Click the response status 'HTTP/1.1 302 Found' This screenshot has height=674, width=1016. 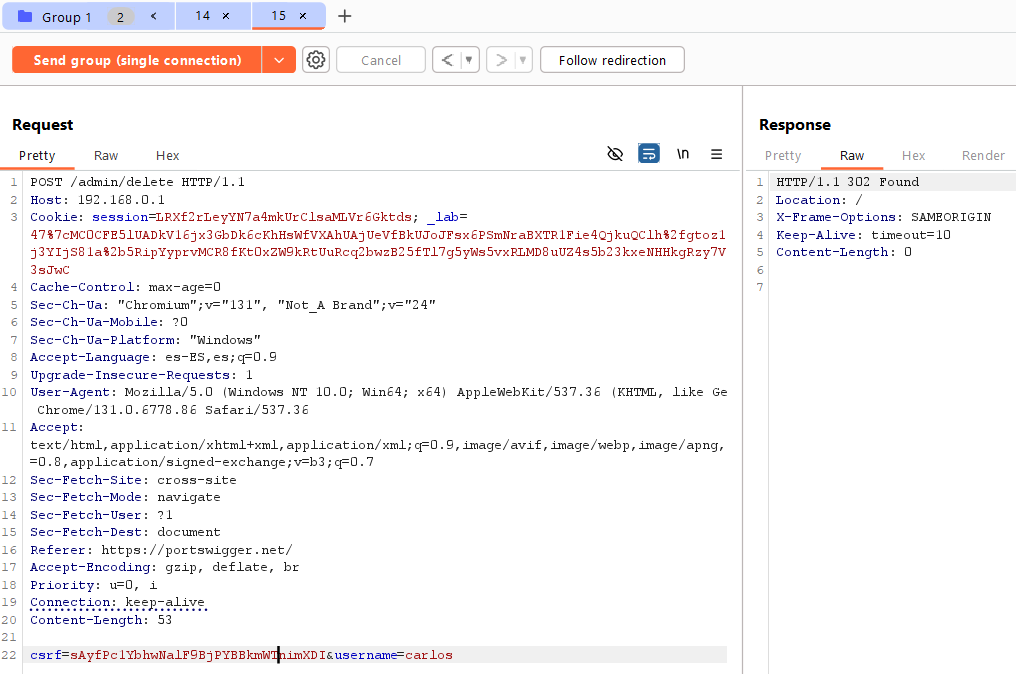click(x=848, y=182)
